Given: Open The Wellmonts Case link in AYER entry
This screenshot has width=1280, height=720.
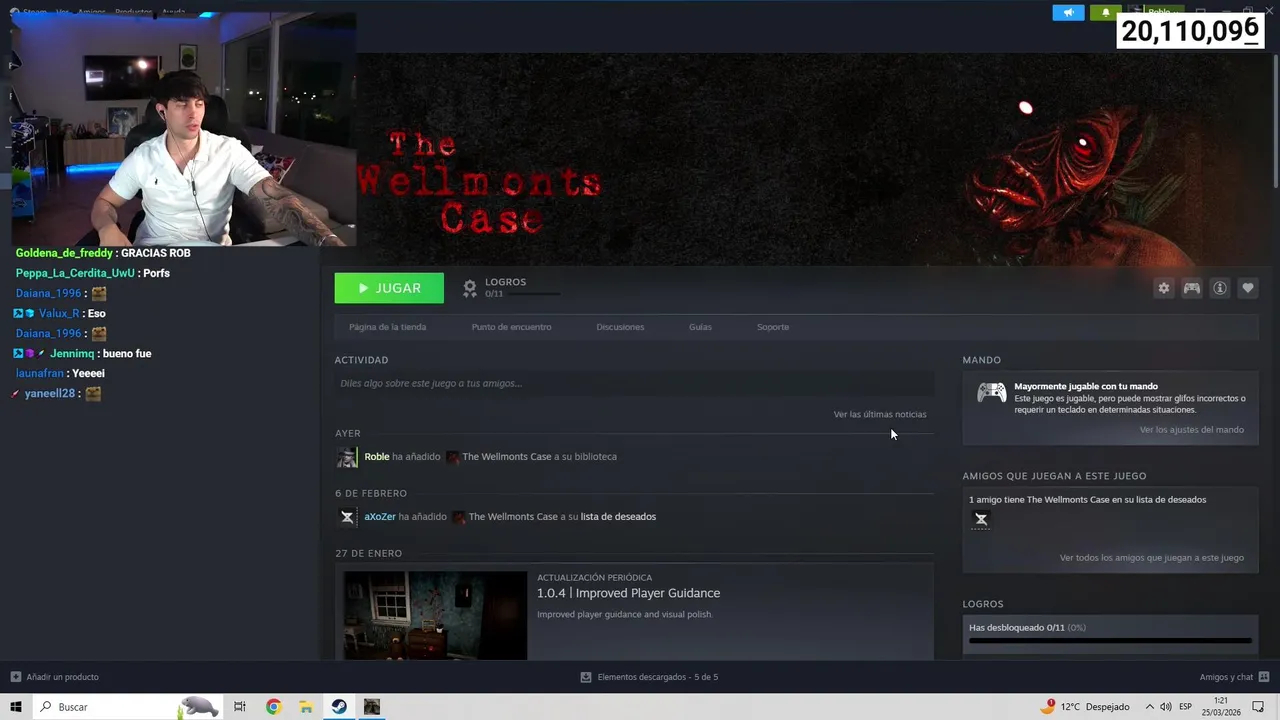Looking at the screenshot, I should coord(507,457).
